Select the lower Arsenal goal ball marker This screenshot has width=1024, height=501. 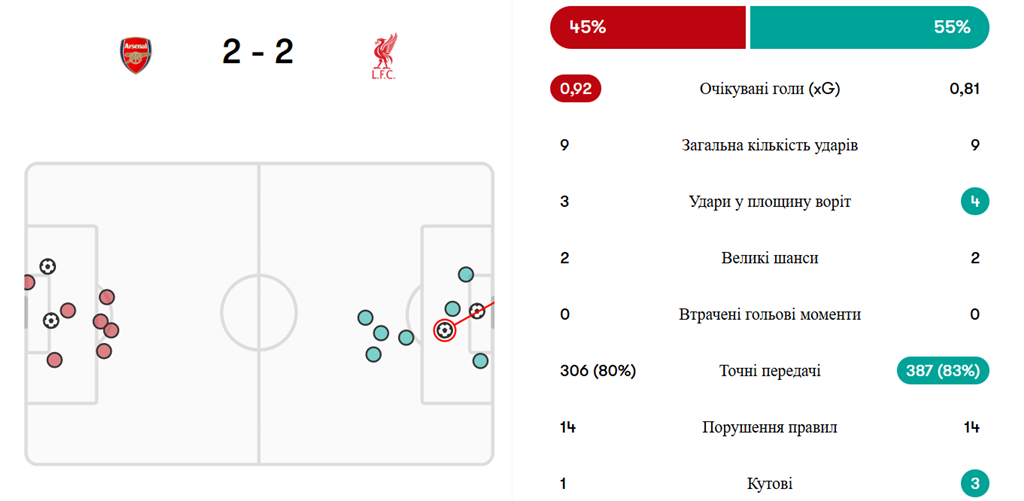(51, 321)
